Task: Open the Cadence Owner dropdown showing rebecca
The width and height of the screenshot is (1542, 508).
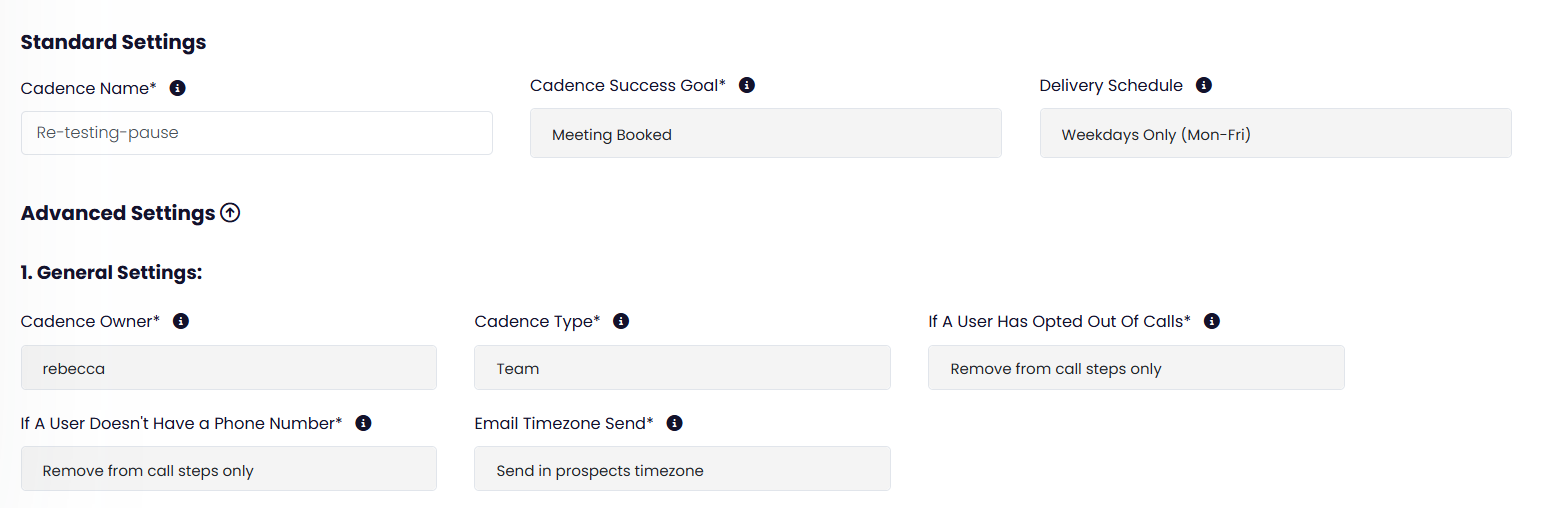Action: 228,368
